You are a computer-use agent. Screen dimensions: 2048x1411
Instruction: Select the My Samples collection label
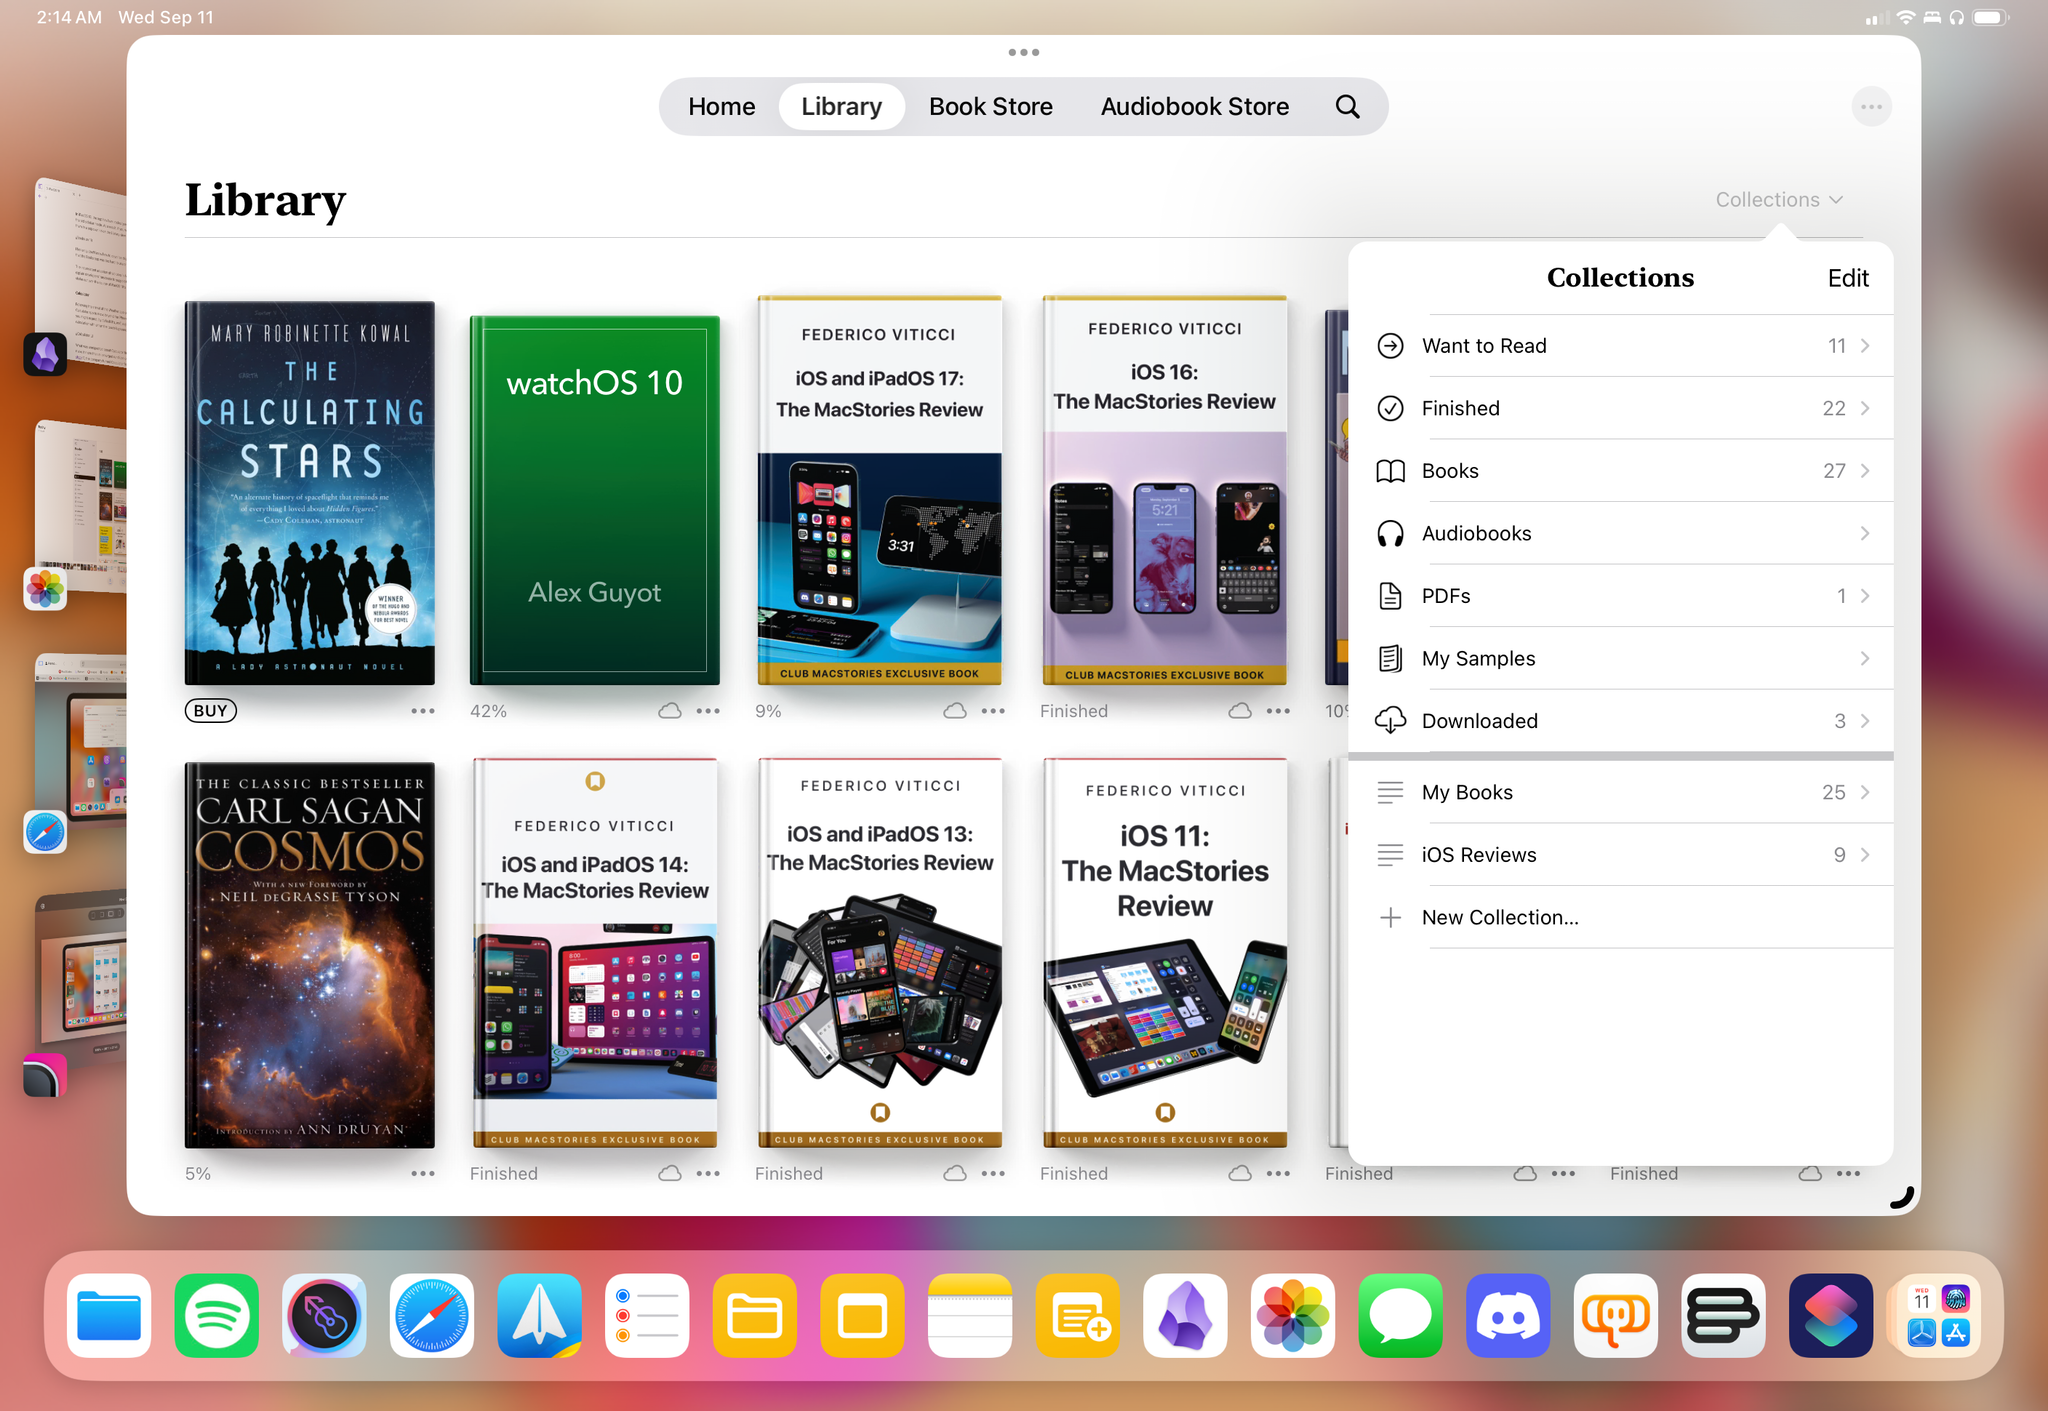click(x=1478, y=658)
